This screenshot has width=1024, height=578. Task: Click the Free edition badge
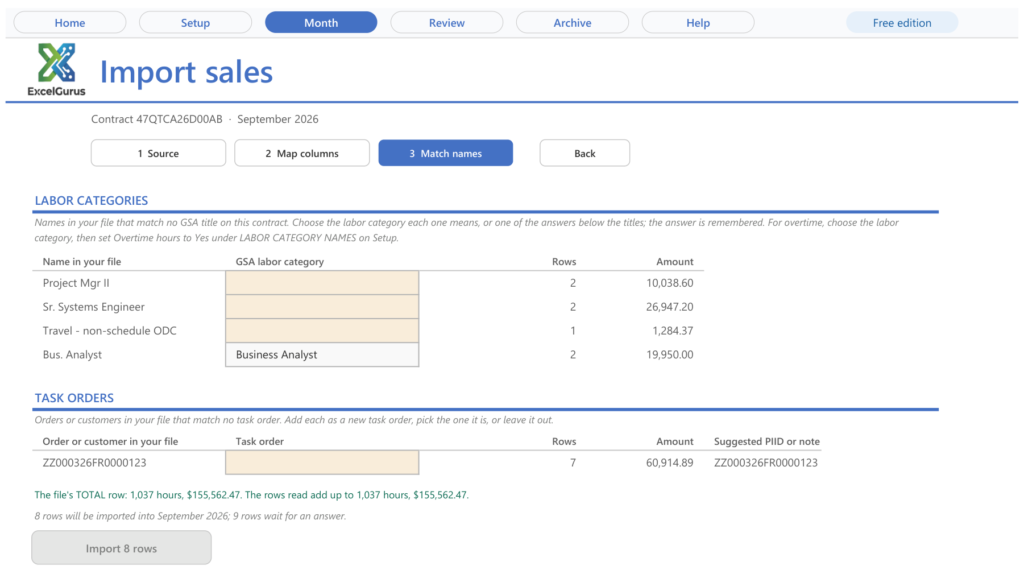pyautogui.click(x=902, y=23)
